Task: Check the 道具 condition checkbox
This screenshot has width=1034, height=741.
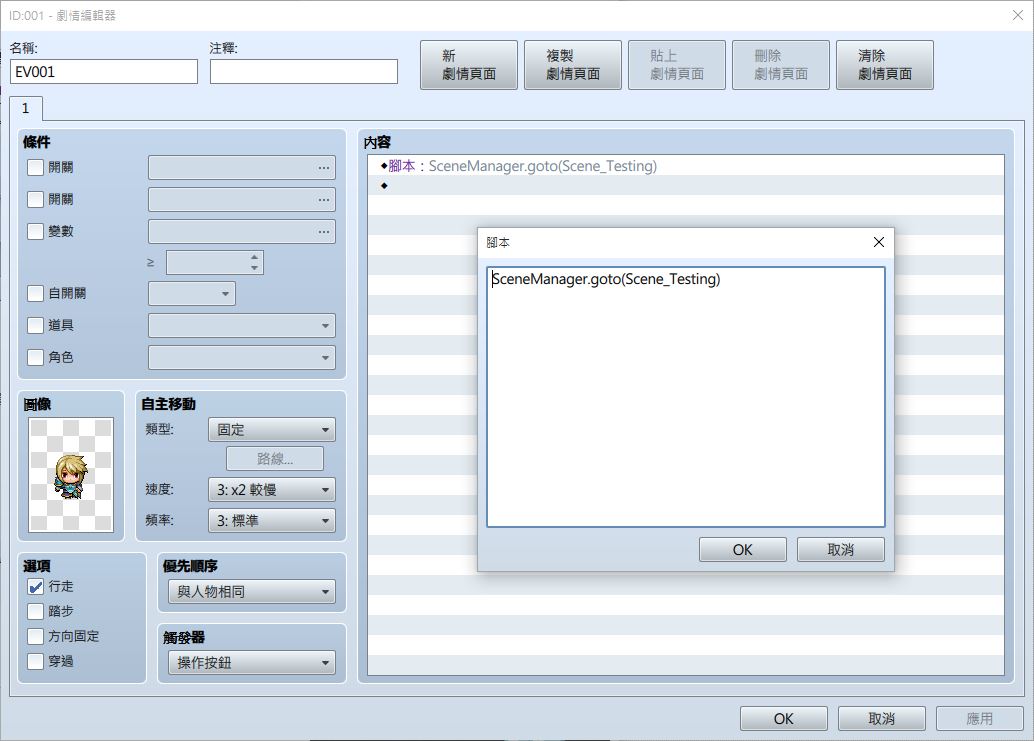Action: click(36, 325)
